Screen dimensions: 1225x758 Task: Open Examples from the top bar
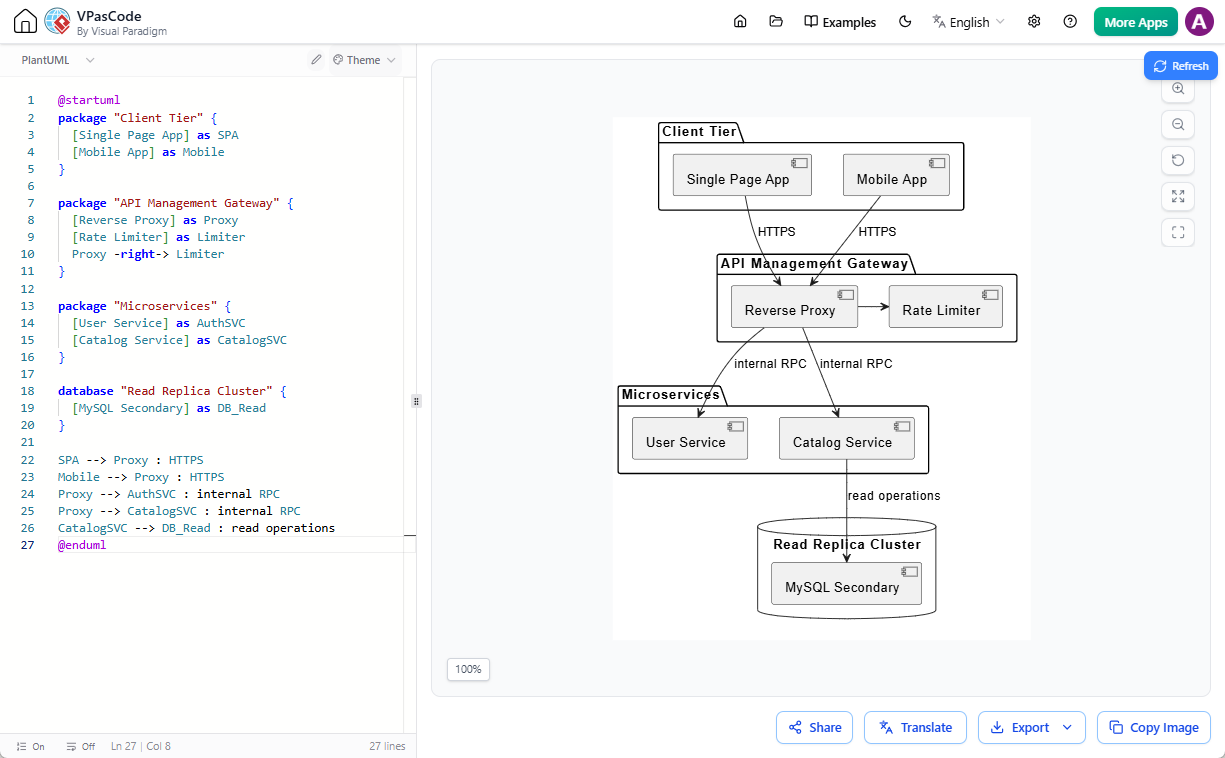pyautogui.click(x=840, y=22)
